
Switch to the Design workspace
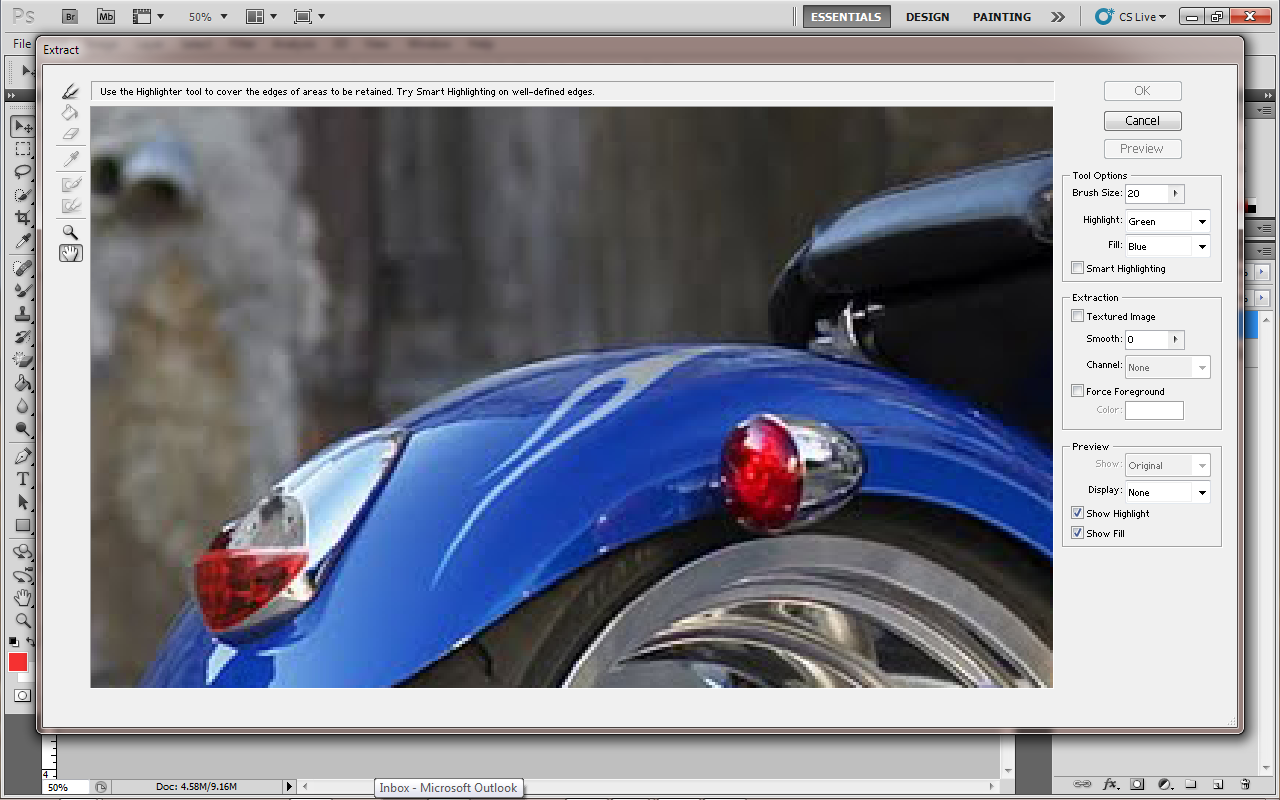coord(927,17)
